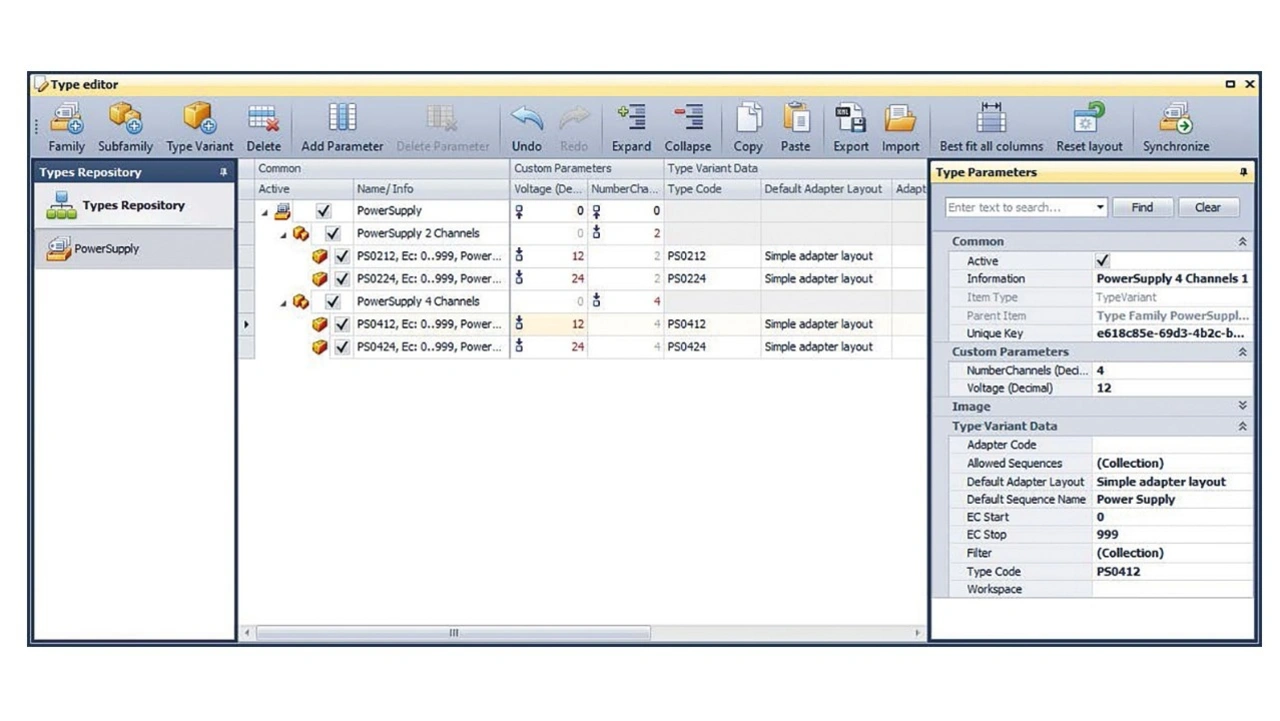Click the Import toolbar icon
The width and height of the screenshot is (1280, 721).
click(x=900, y=120)
